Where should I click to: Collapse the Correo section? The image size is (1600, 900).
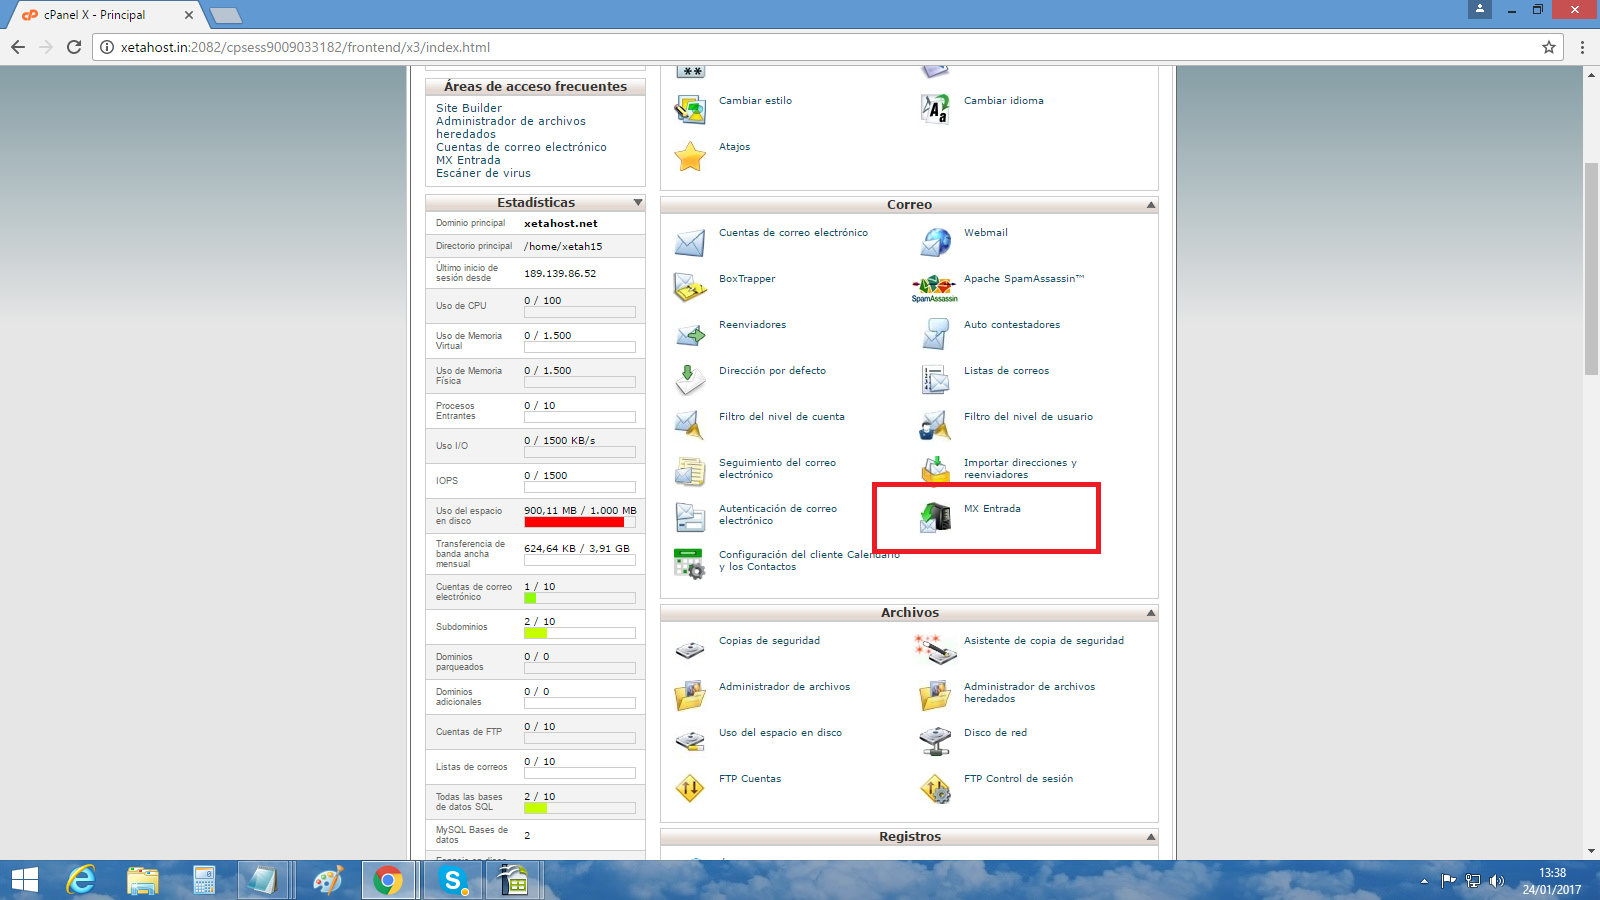[1150, 205]
